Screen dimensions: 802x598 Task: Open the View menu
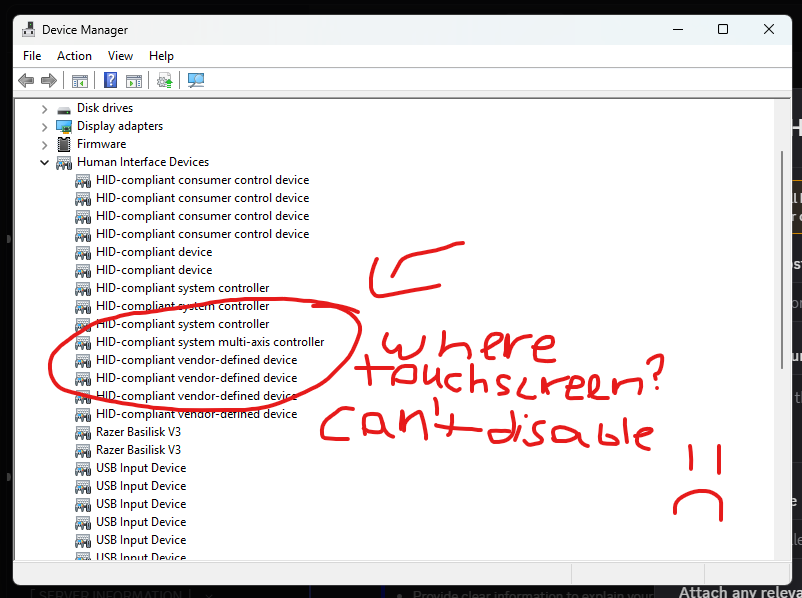[x=120, y=55]
